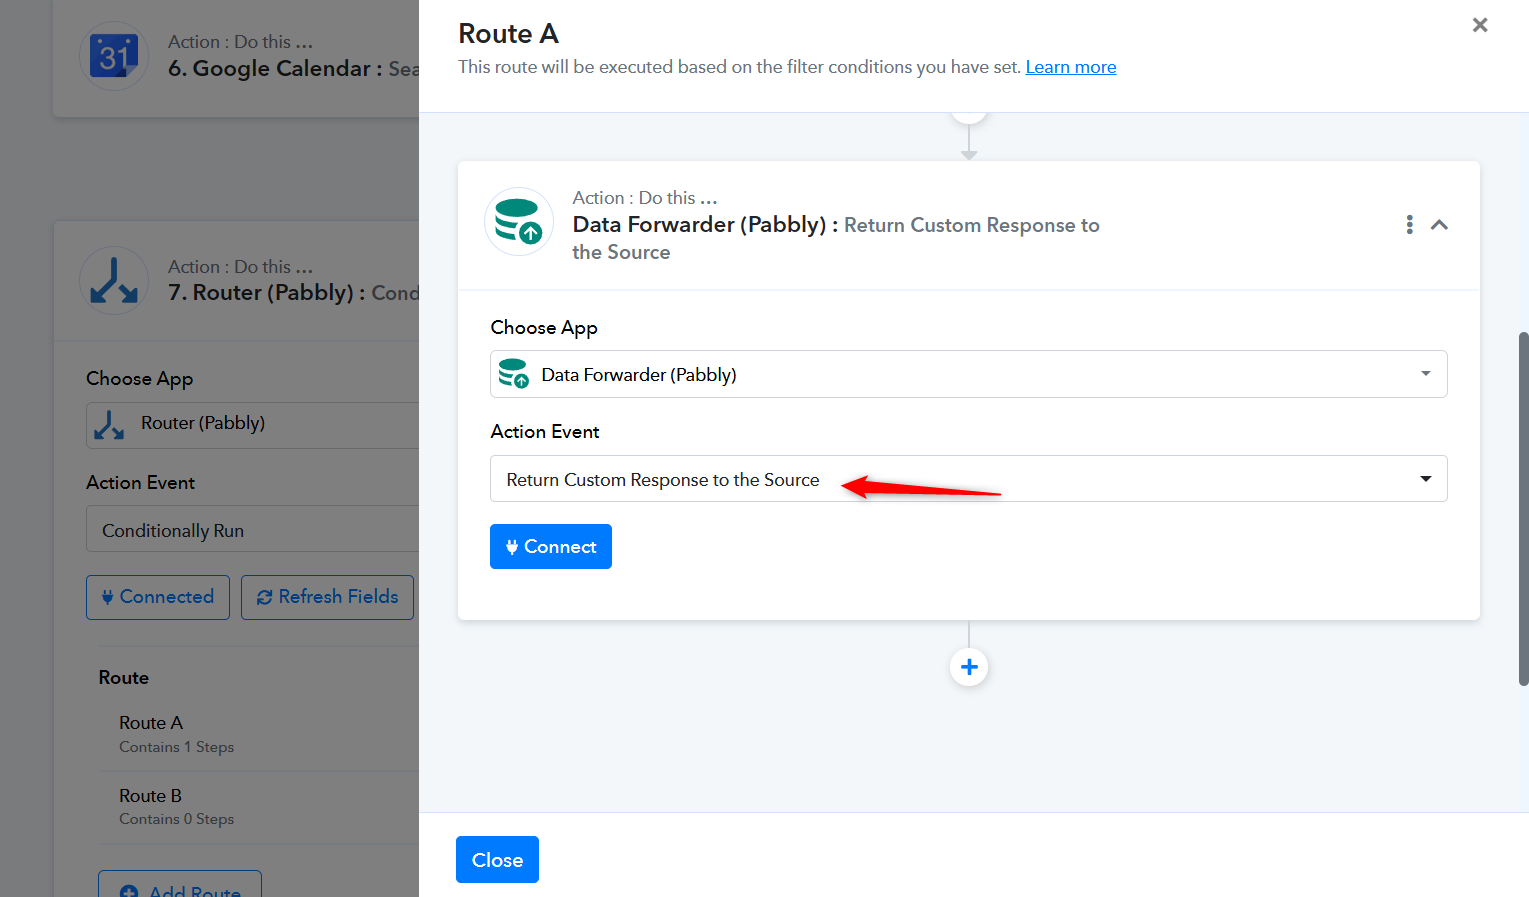1529x897 pixels.
Task: Click the Refresh Fields button
Action: [327, 597]
